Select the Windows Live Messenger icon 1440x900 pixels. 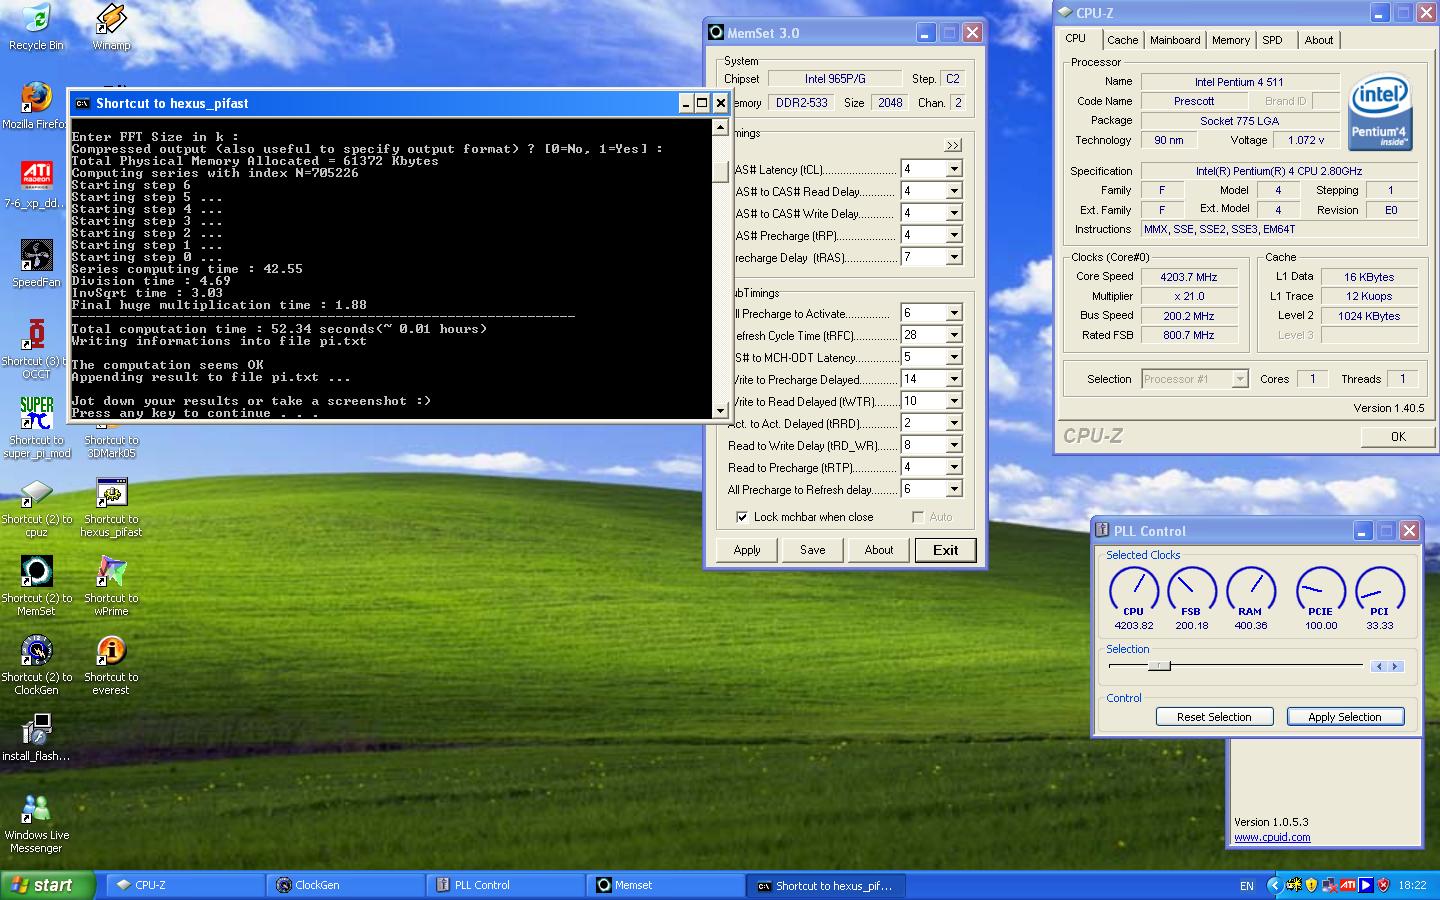tap(36, 822)
